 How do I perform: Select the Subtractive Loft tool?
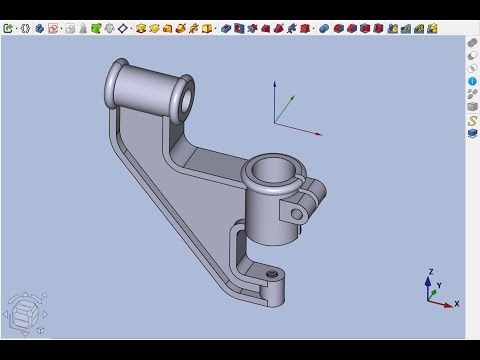pos(266,29)
